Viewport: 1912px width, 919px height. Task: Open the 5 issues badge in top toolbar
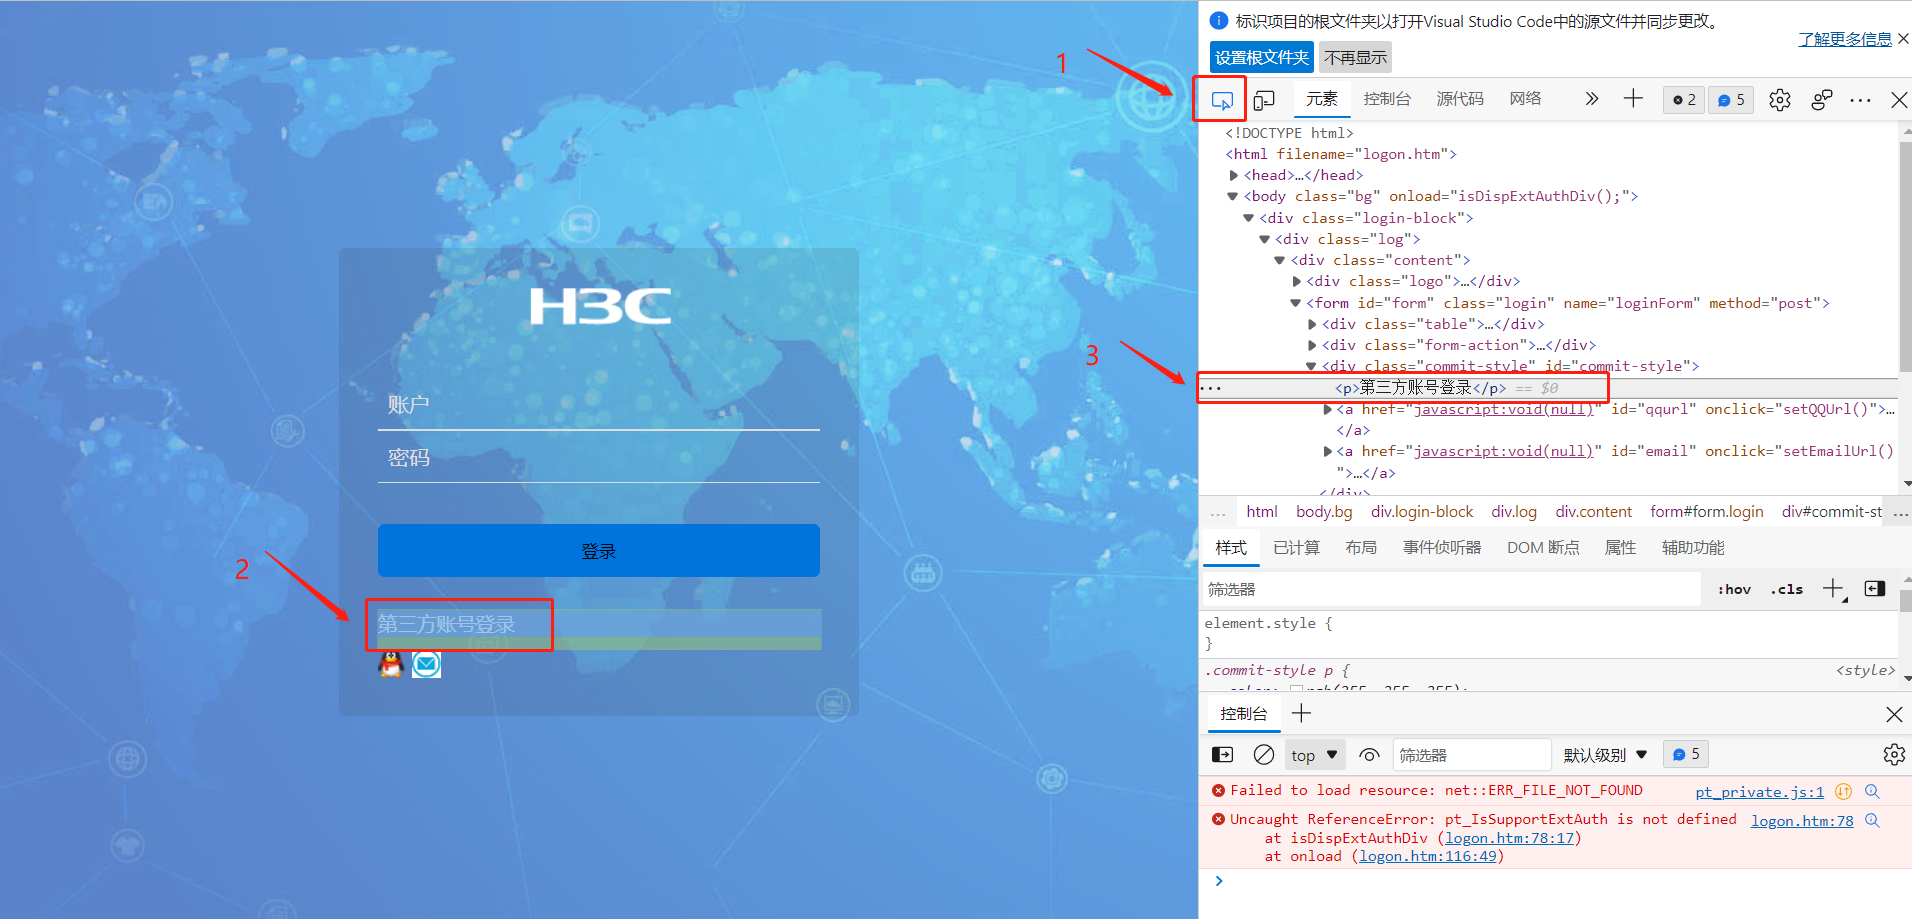pyautogui.click(x=1731, y=100)
